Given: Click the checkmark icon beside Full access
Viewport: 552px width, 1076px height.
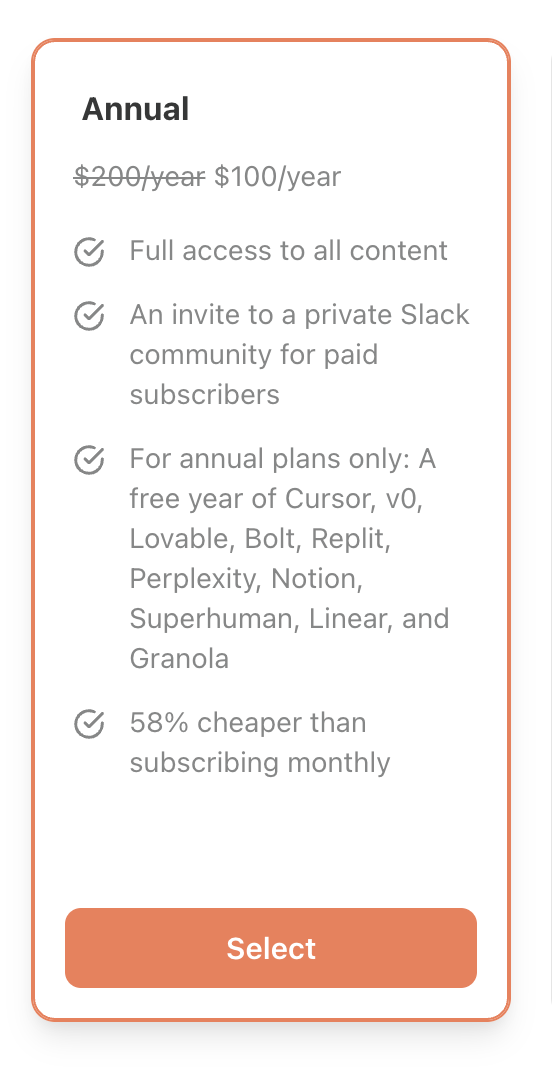Looking at the screenshot, I should click(89, 251).
